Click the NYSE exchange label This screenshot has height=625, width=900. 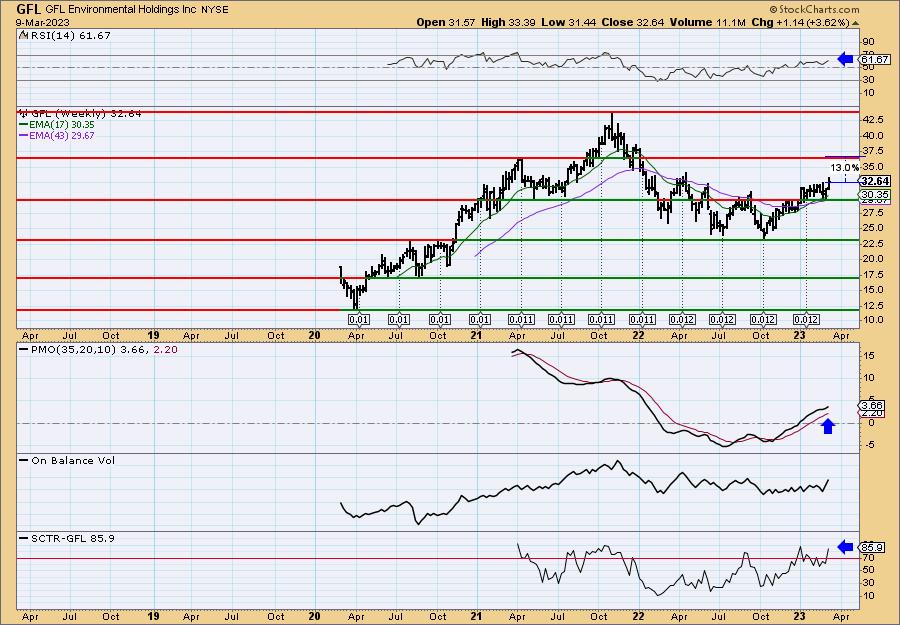click(x=216, y=10)
